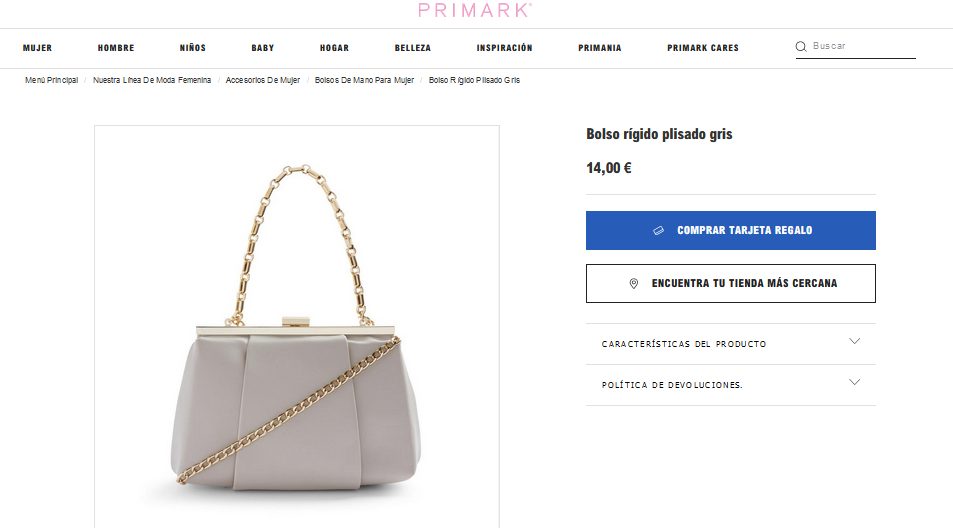Click the gift card icon on blue button
The height and width of the screenshot is (528, 953).
(658, 230)
